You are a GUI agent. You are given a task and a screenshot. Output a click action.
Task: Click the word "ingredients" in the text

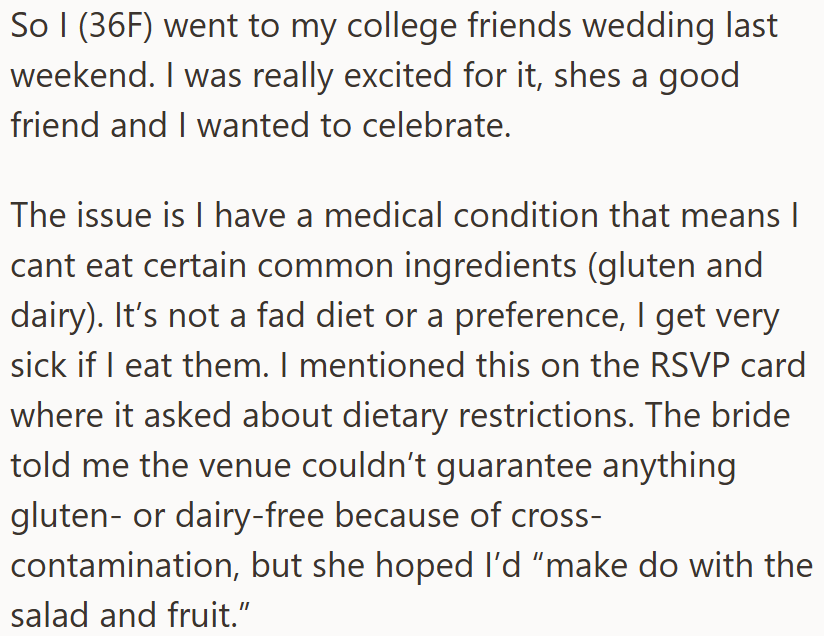point(490,266)
